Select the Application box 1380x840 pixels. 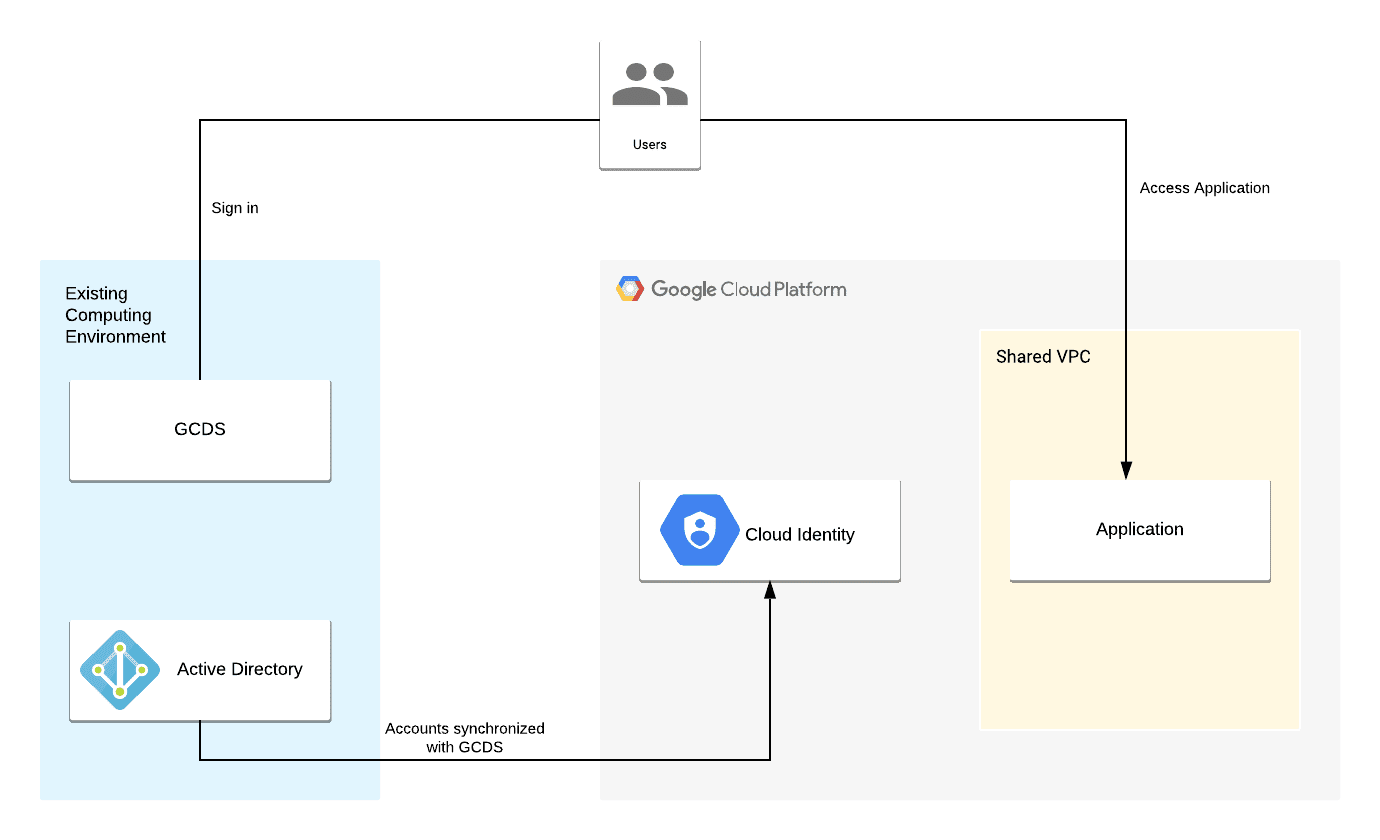tap(1140, 530)
